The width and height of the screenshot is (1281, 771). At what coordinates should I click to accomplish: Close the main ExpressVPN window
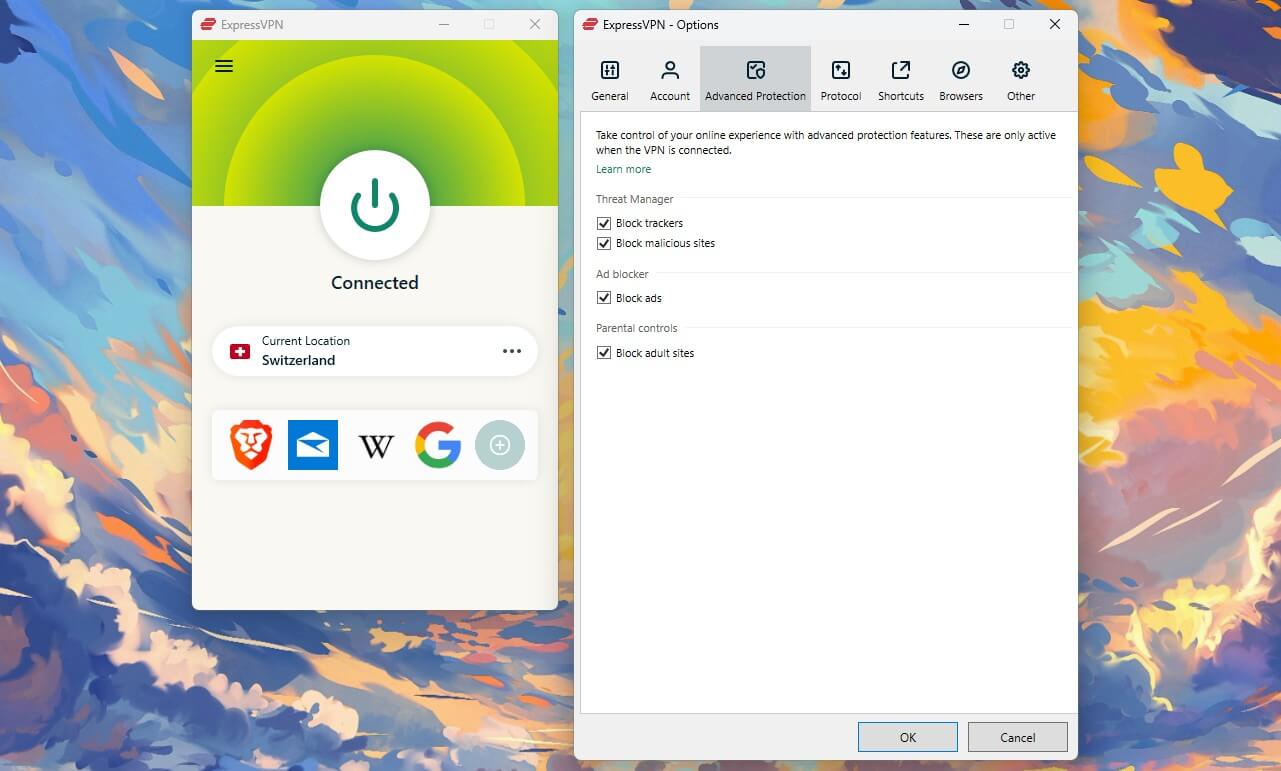535,24
